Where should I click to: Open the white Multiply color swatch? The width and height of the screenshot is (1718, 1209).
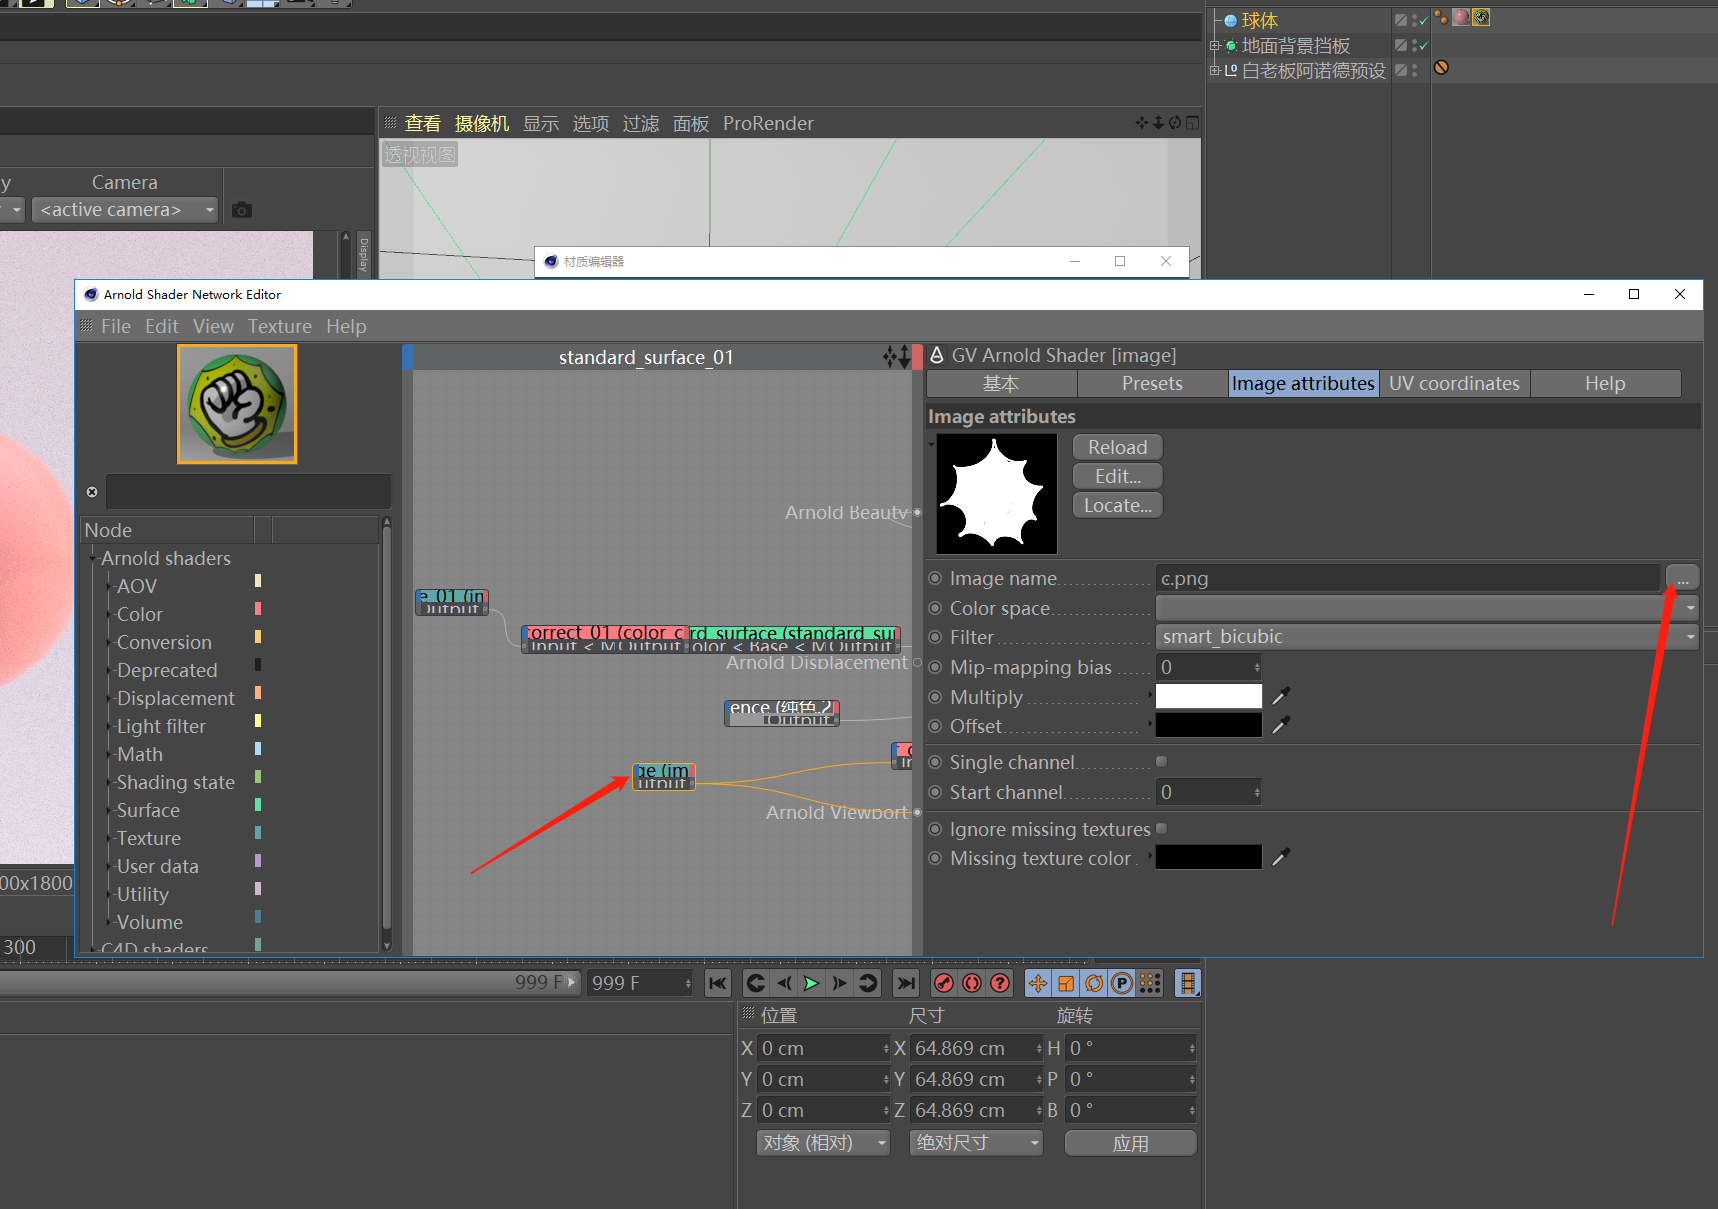tap(1209, 696)
